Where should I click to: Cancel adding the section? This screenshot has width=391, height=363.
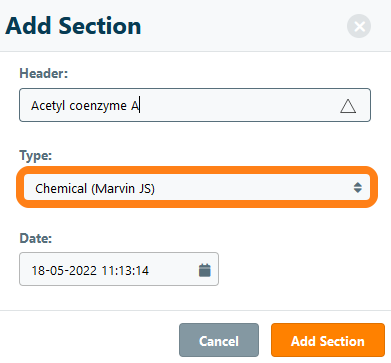(x=219, y=340)
